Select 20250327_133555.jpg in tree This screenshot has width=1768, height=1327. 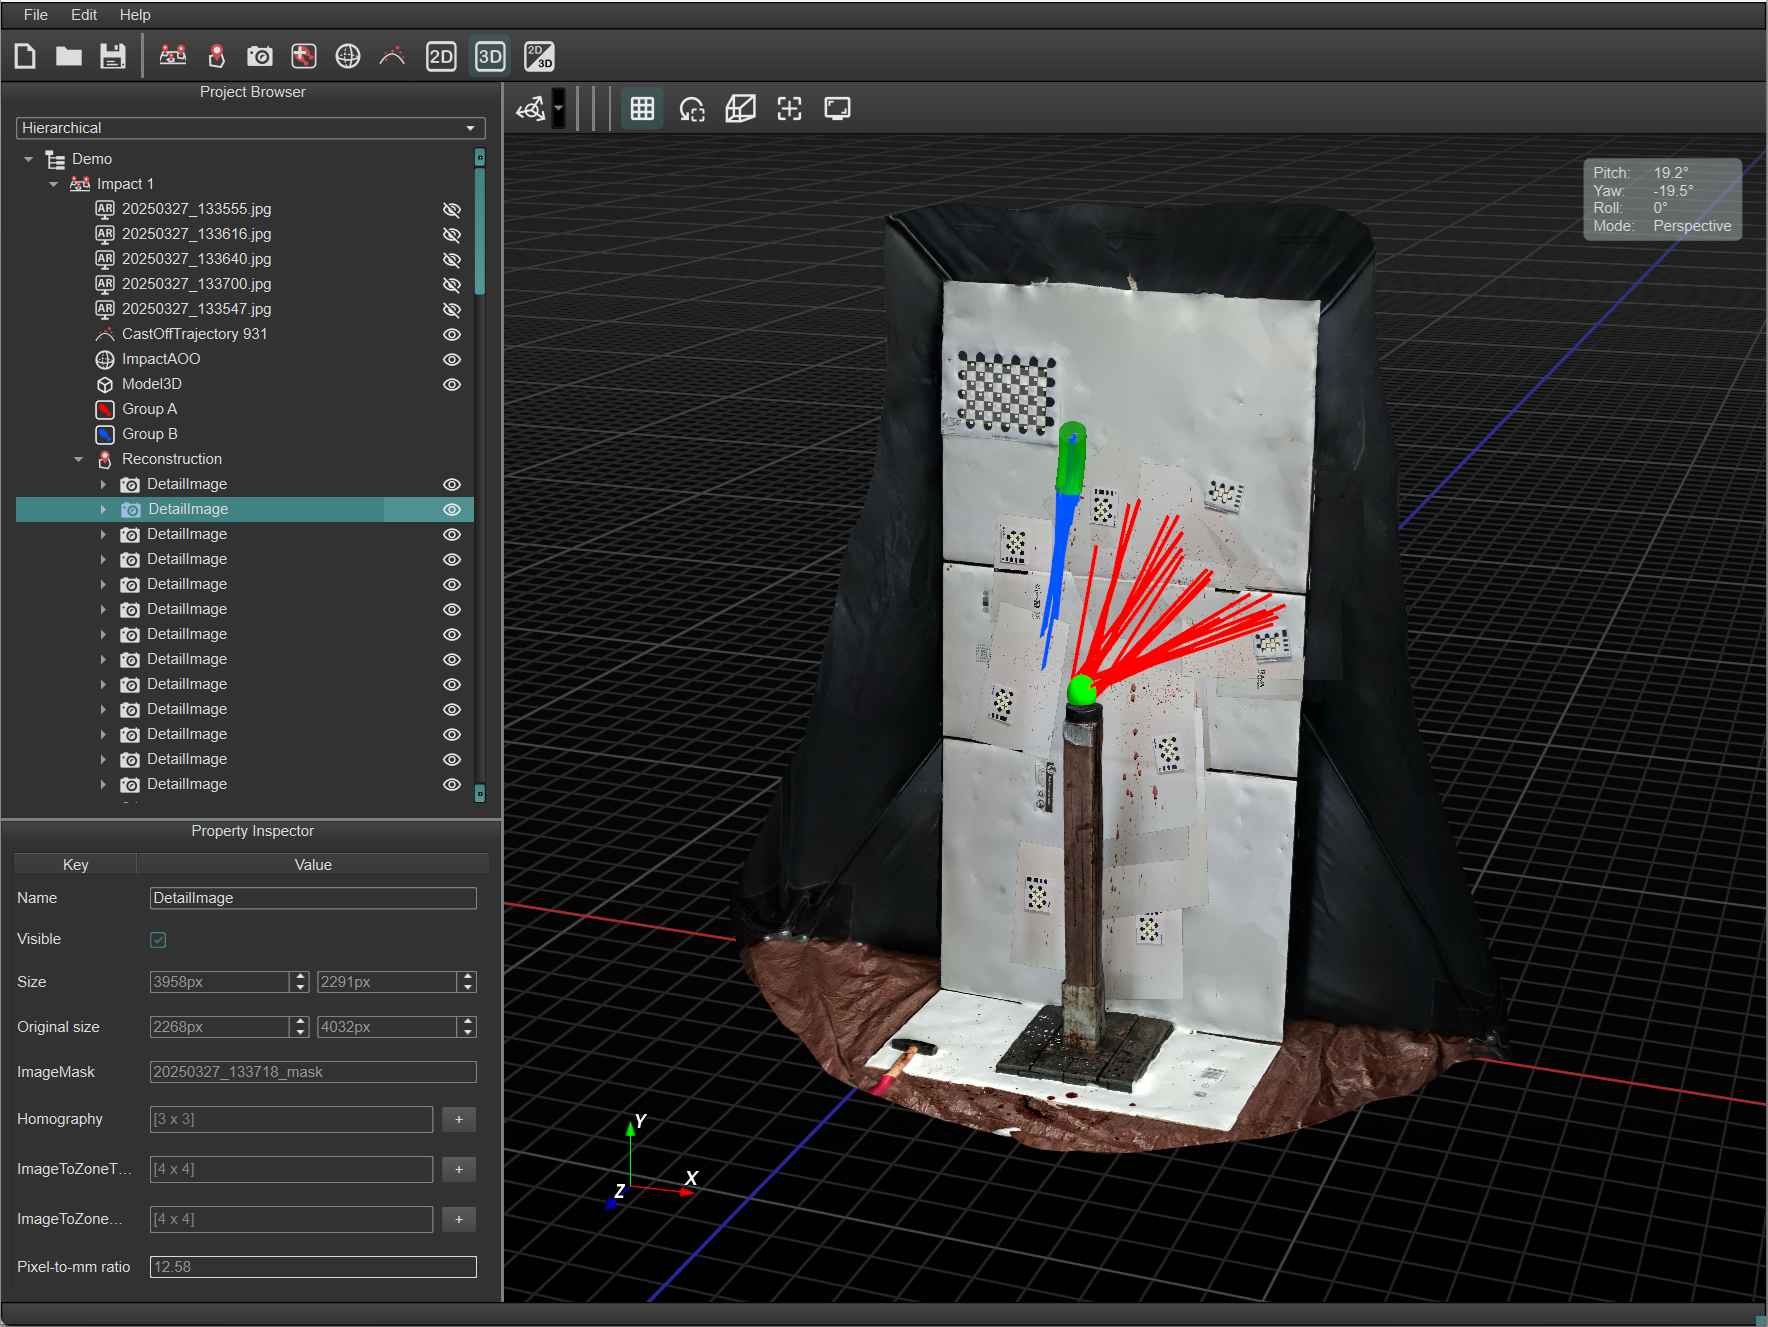tap(196, 209)
